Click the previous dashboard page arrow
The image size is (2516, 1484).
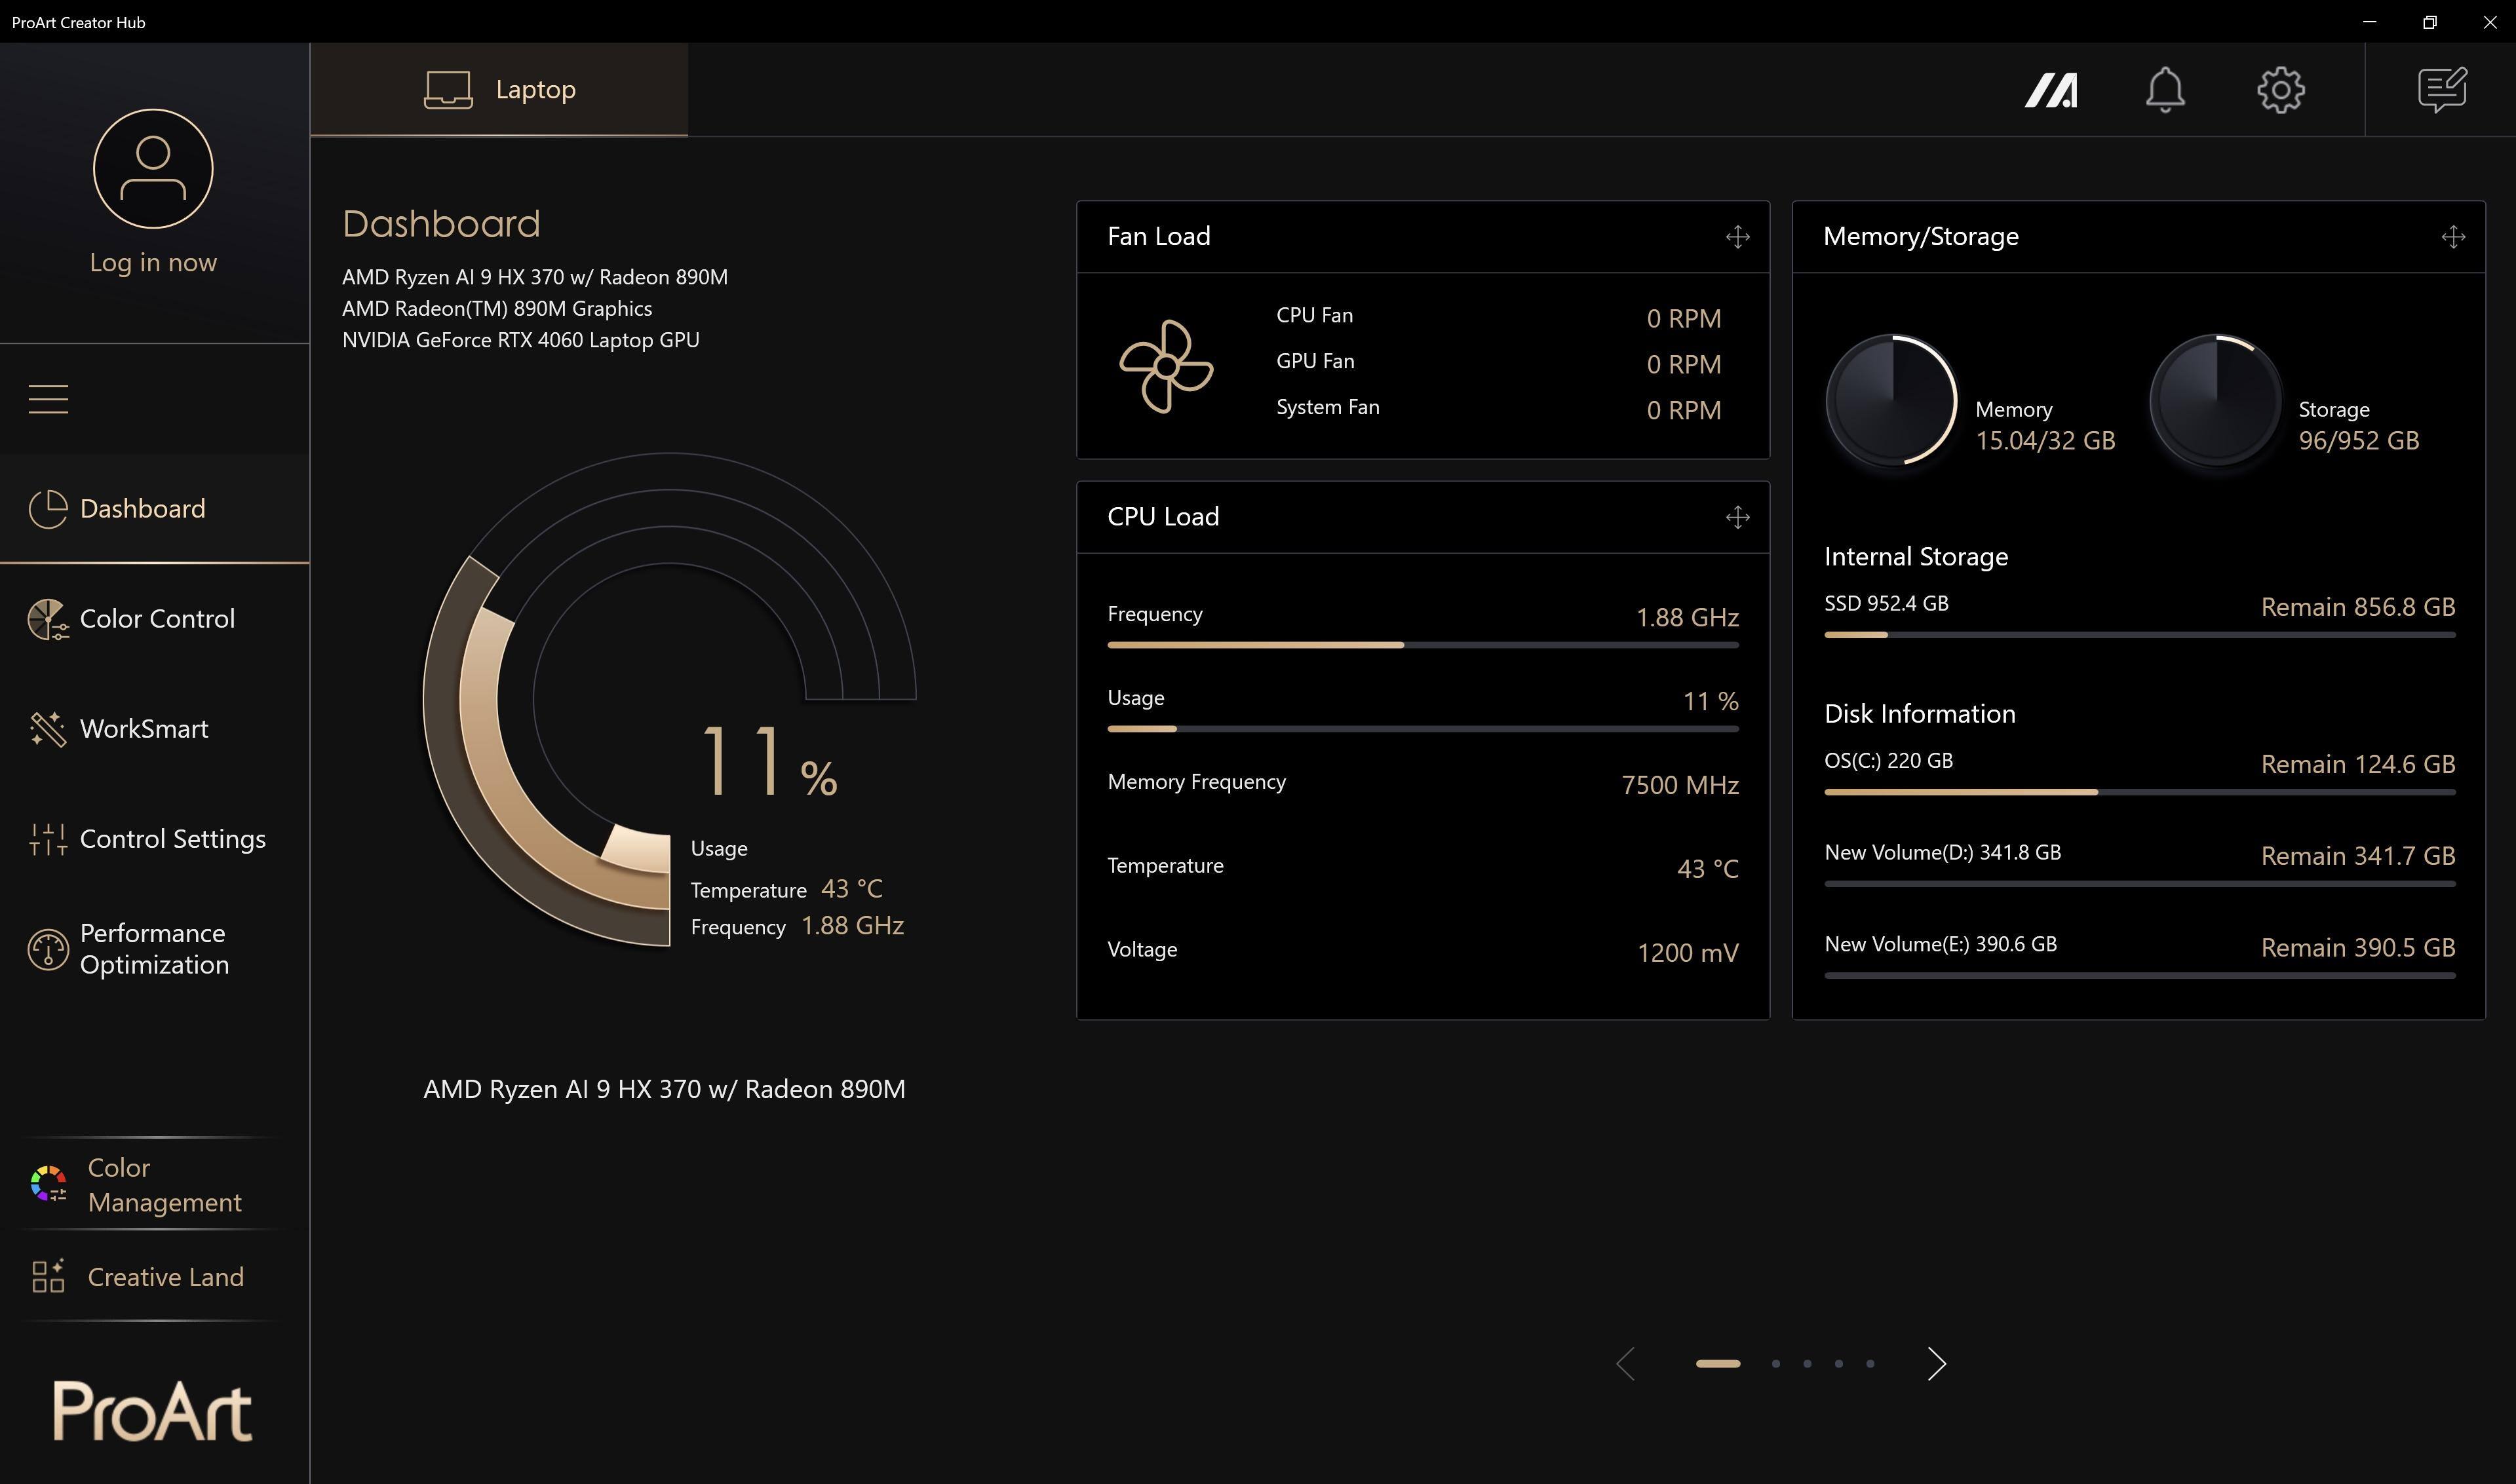1626,1364
